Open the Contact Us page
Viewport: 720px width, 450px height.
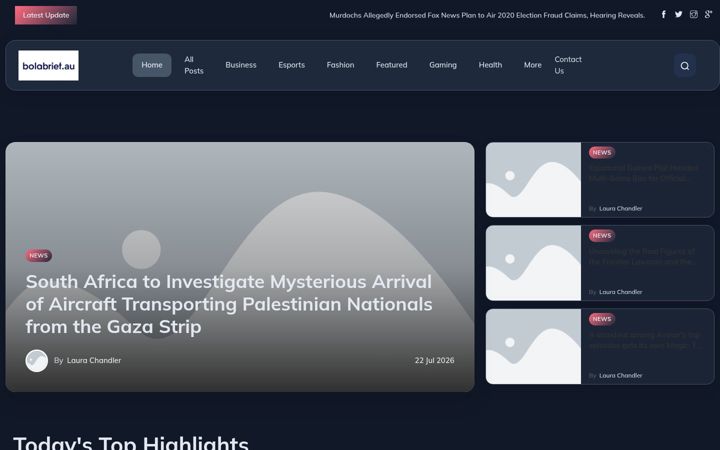click(x=568, y=65)
